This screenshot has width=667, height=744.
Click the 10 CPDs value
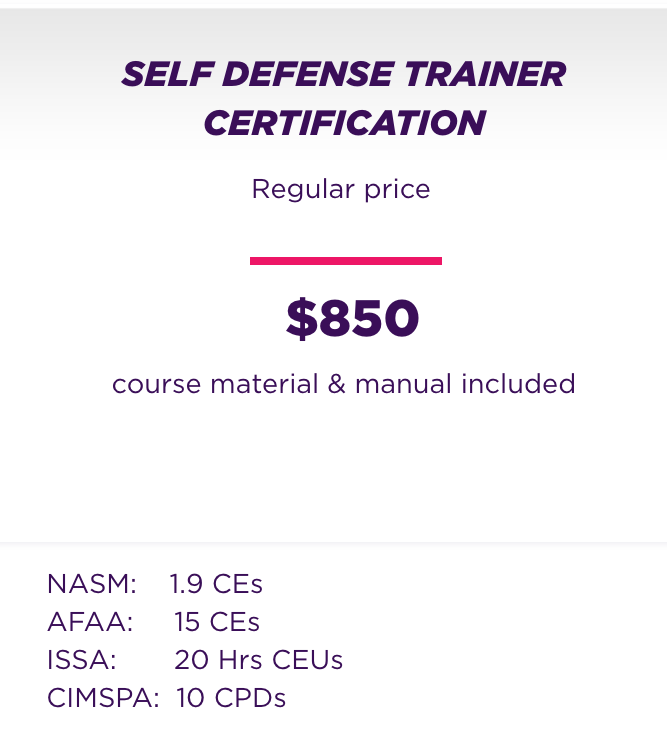[231, 698]
